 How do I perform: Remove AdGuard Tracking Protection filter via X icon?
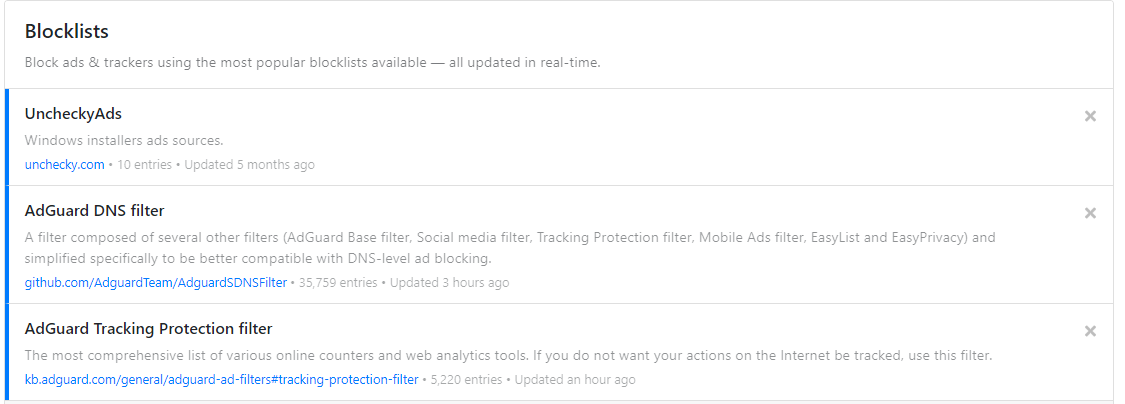pos(1090,331)
